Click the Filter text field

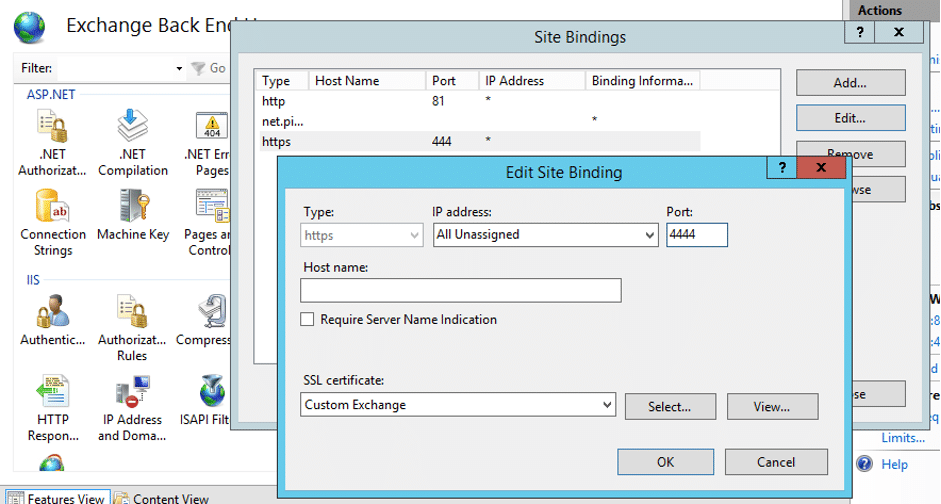115,68
